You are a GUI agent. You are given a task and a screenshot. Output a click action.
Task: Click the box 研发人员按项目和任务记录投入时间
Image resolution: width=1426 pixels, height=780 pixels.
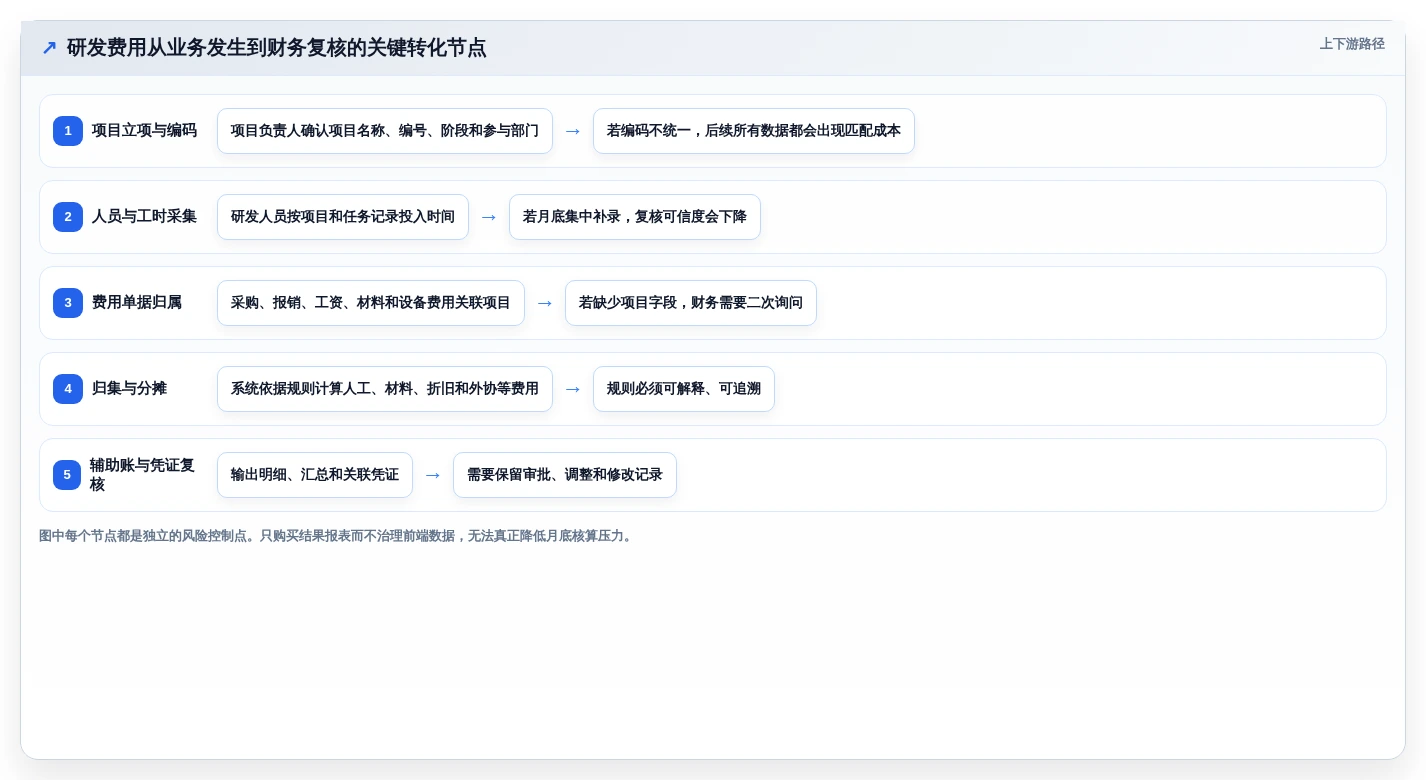point(343,217)
